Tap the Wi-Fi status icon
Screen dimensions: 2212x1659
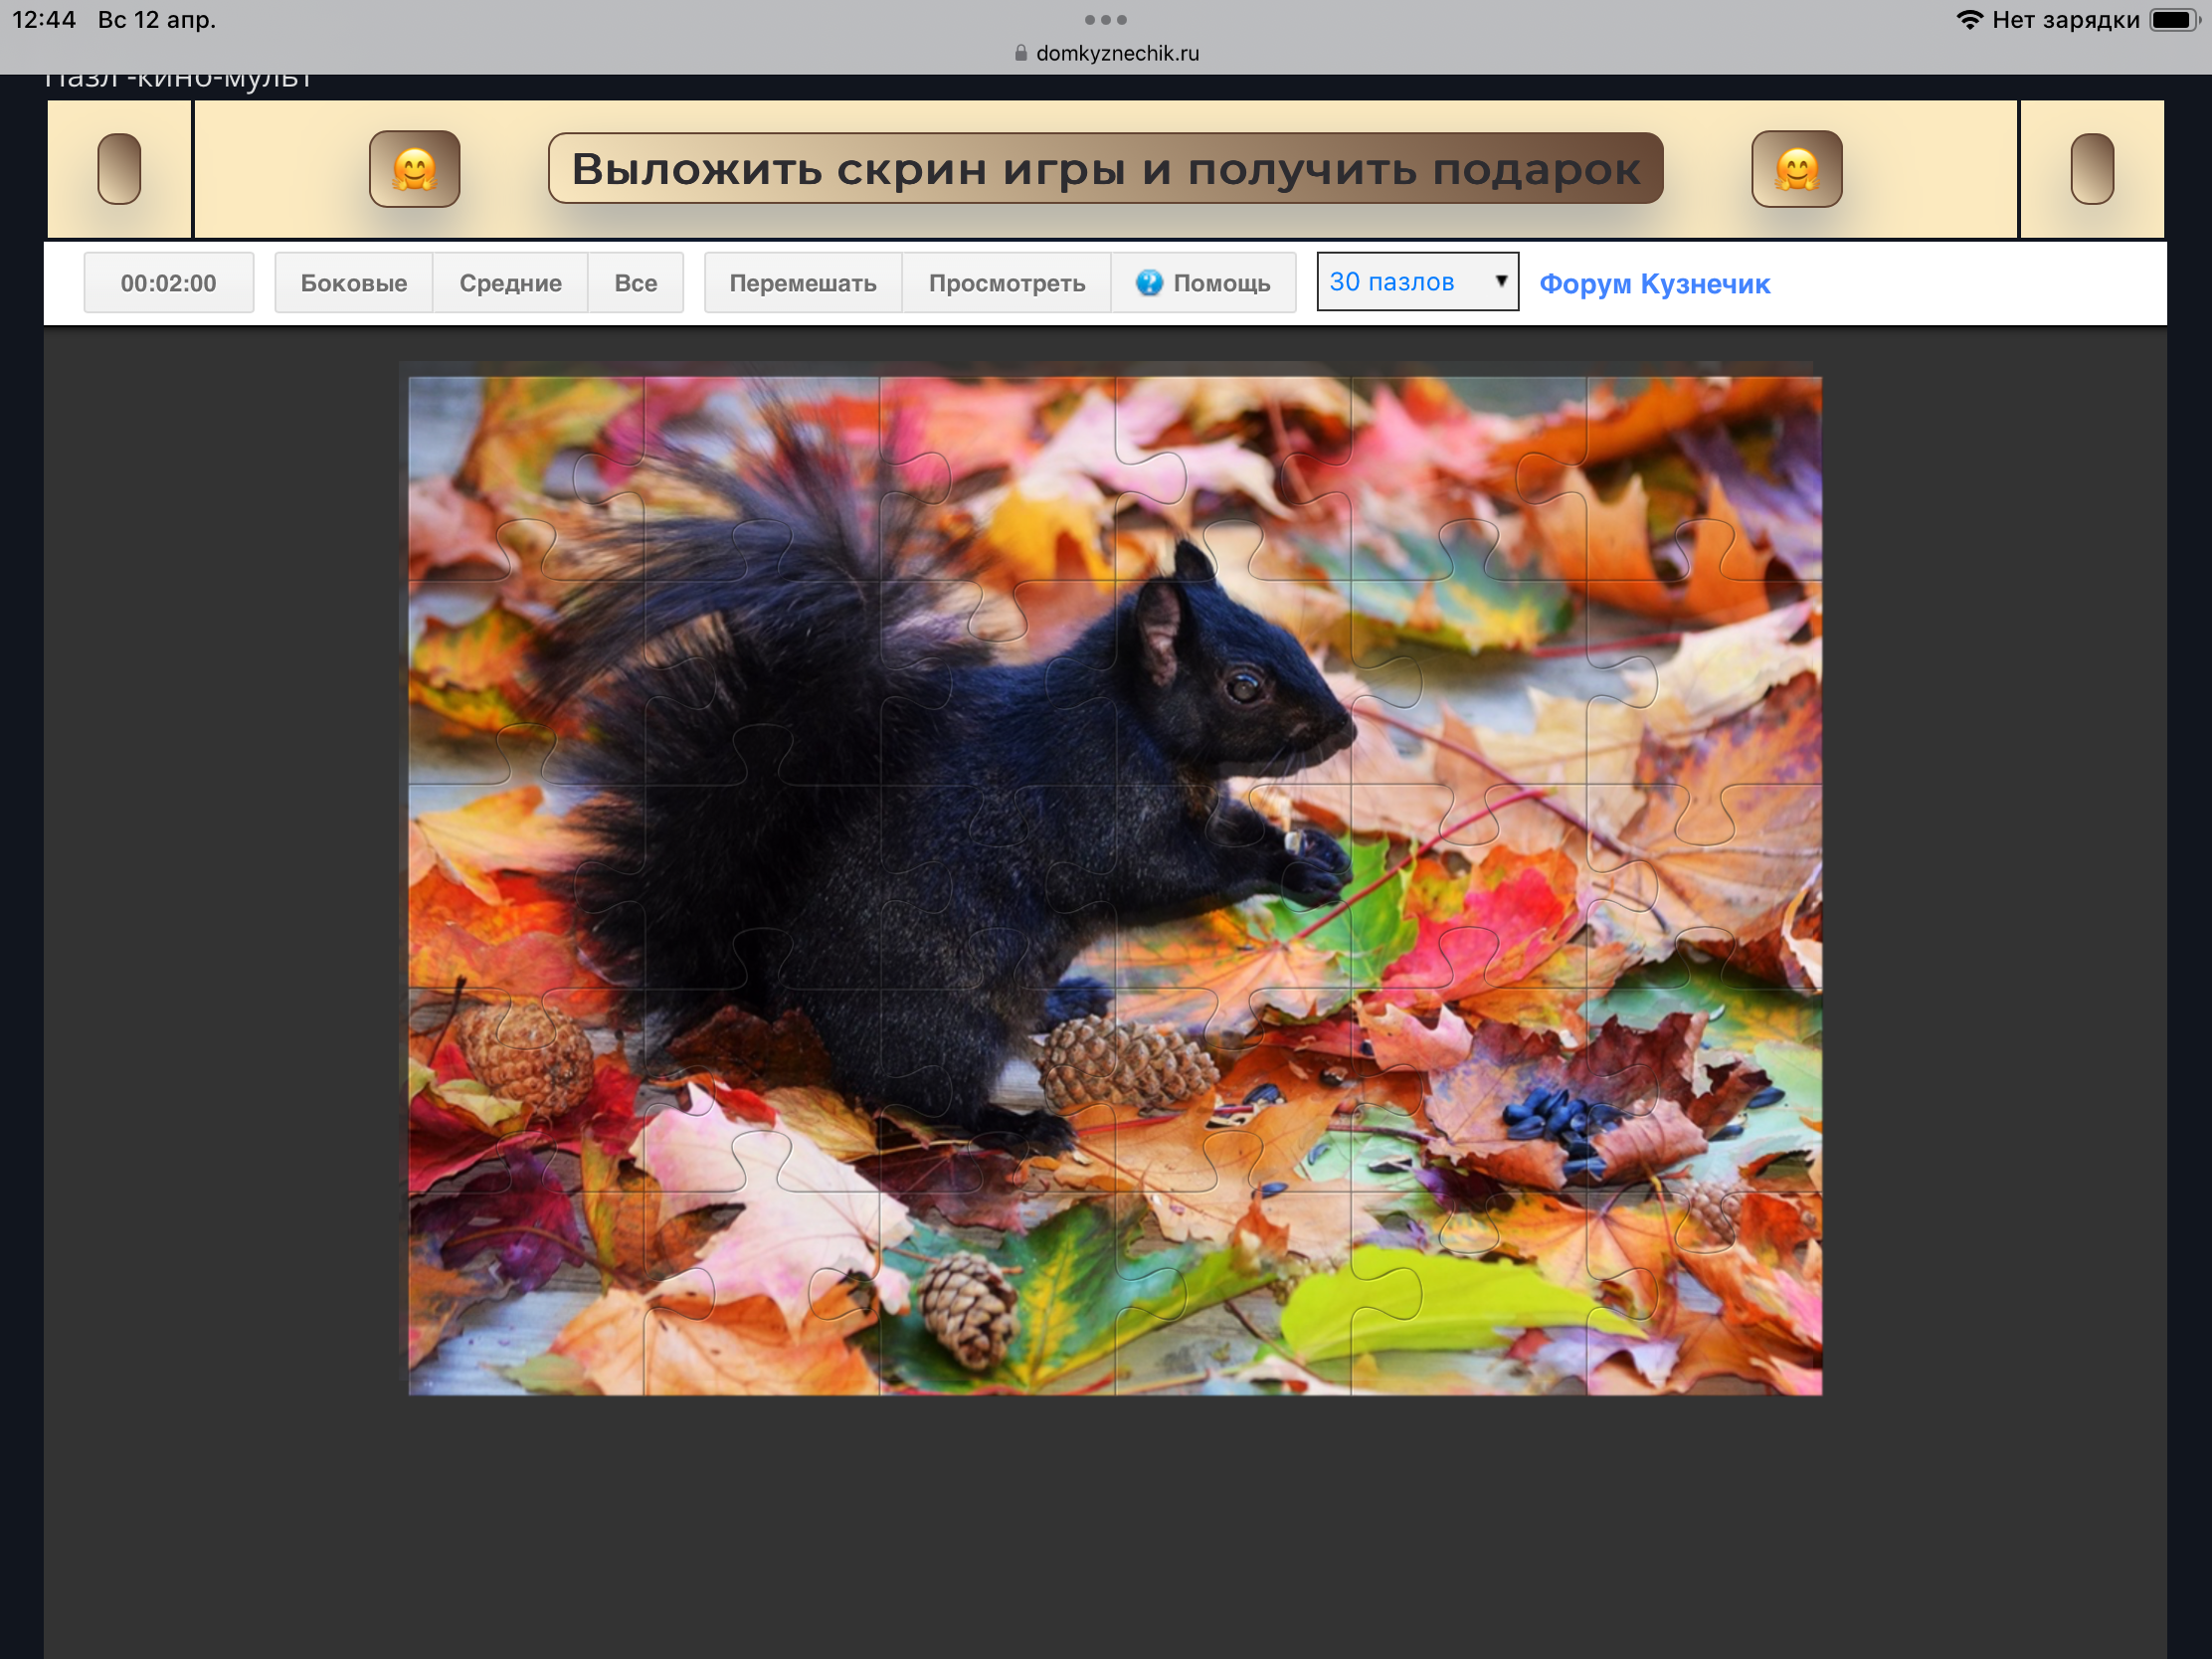pyautogui.click(x=1969, y=20)
